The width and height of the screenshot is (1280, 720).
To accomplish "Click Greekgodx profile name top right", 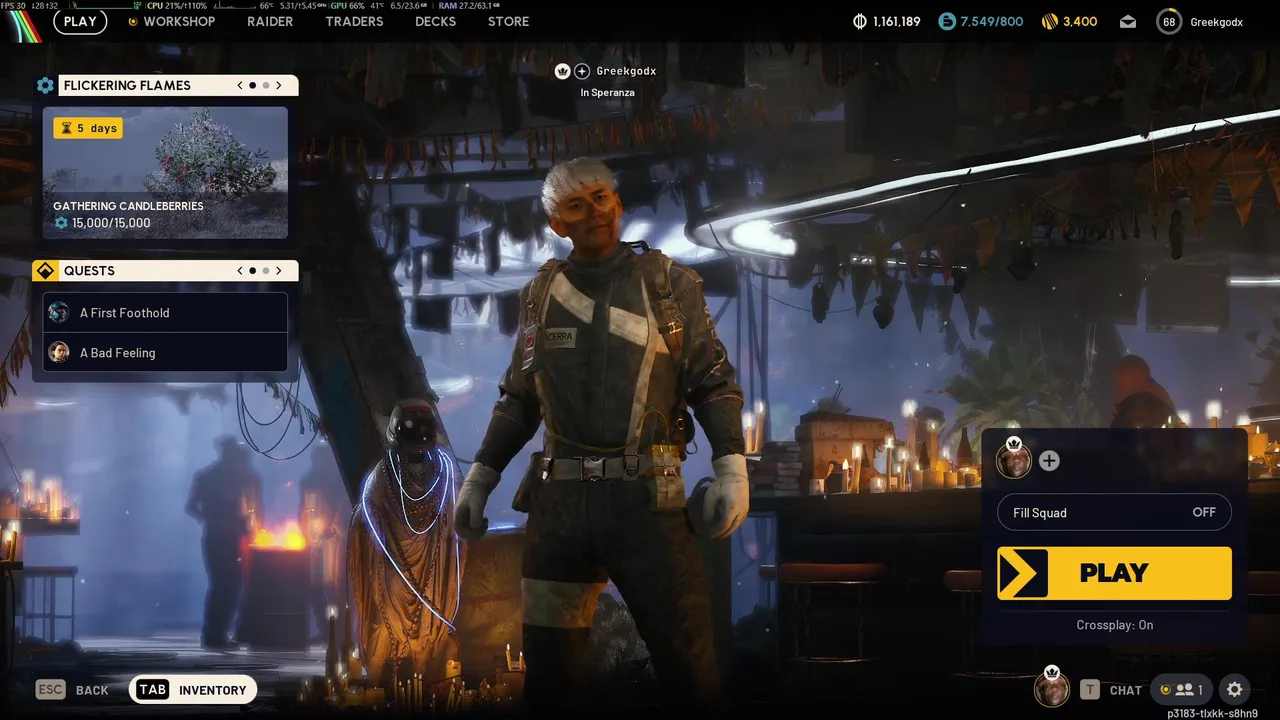I will coord(1216,22).
